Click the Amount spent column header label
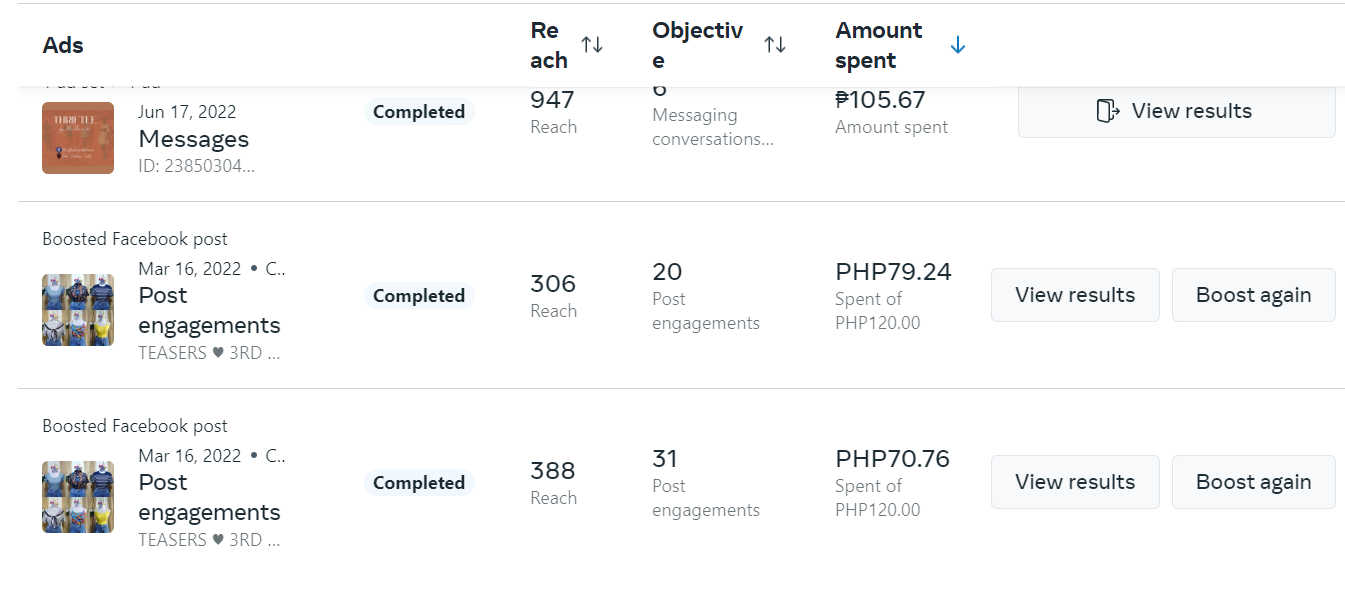The width and height of the screenshot is (1345, 595). point(879,45)
